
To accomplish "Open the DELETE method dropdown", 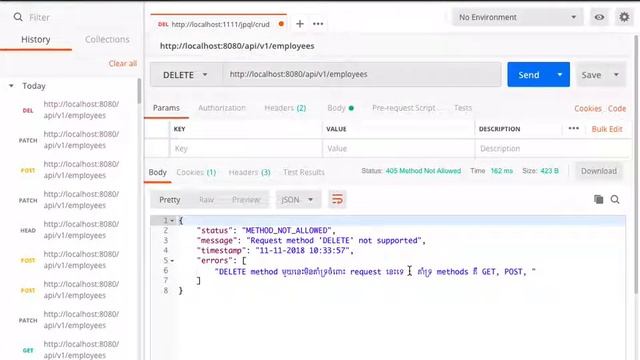I will tap(185, 75).
